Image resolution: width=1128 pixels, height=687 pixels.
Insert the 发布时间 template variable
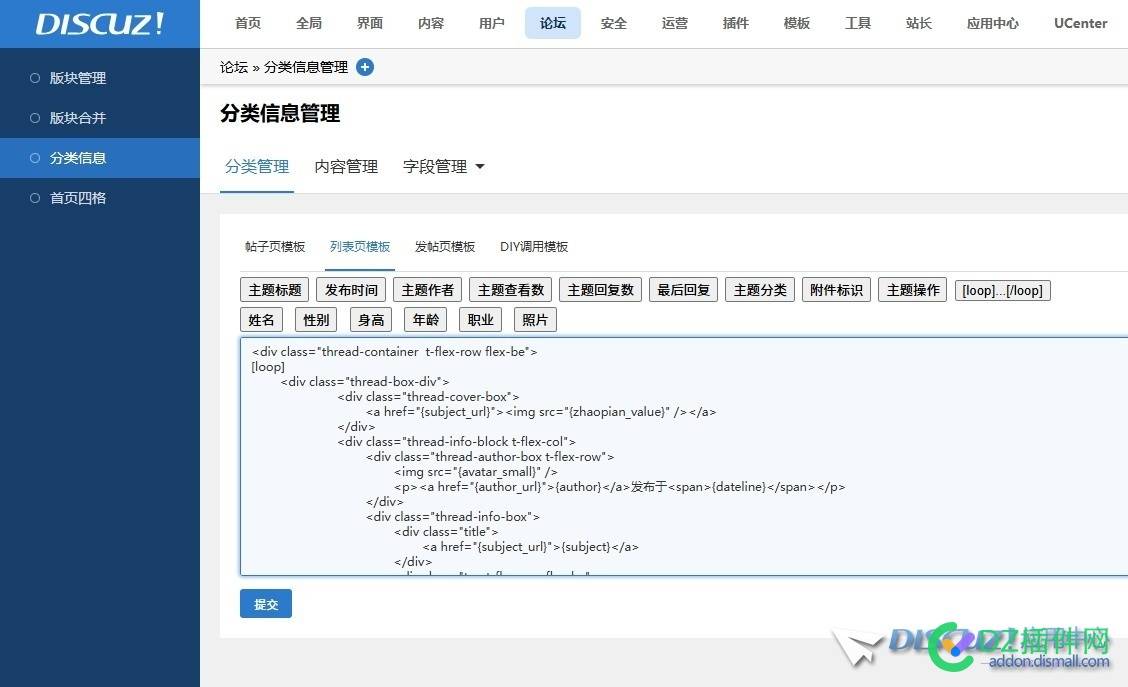tap(350, 289)
